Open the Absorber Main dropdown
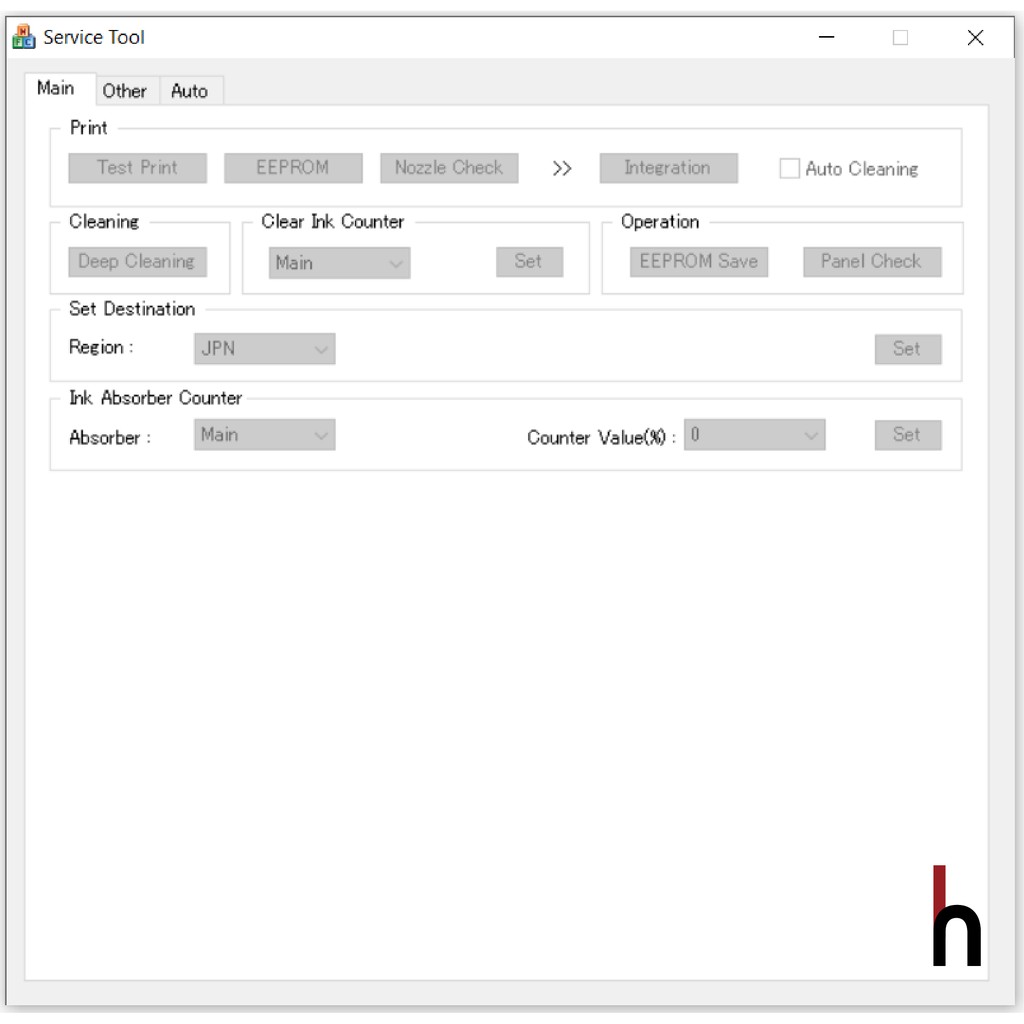 click(265, 435)
